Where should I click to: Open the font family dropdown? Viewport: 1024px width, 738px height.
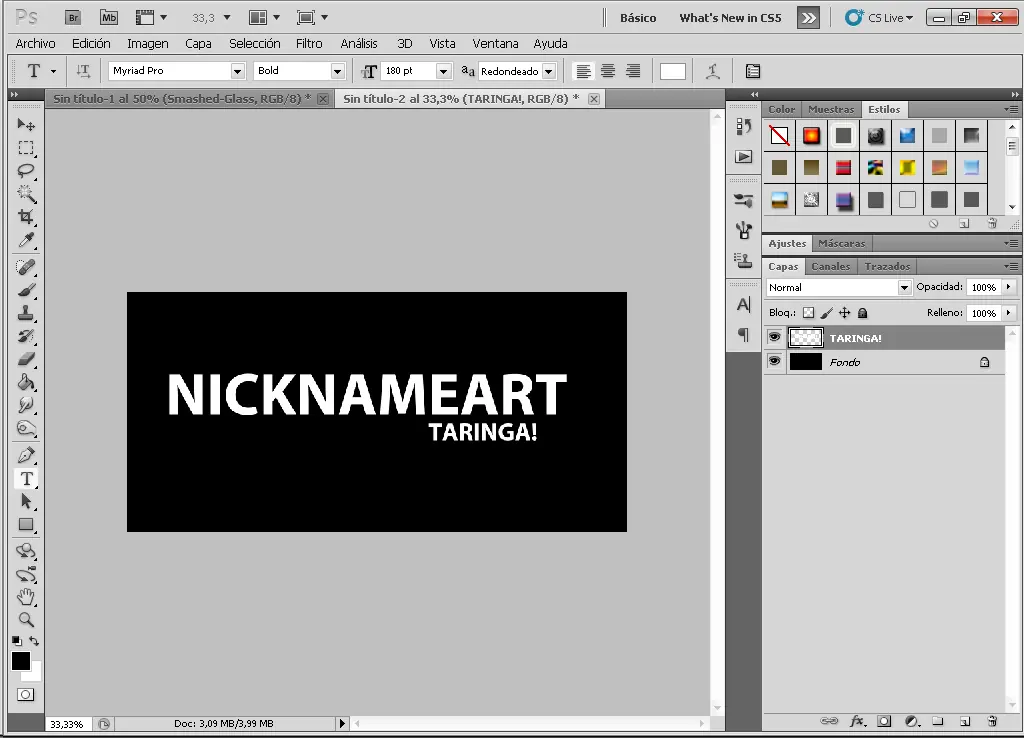[238, 71]
